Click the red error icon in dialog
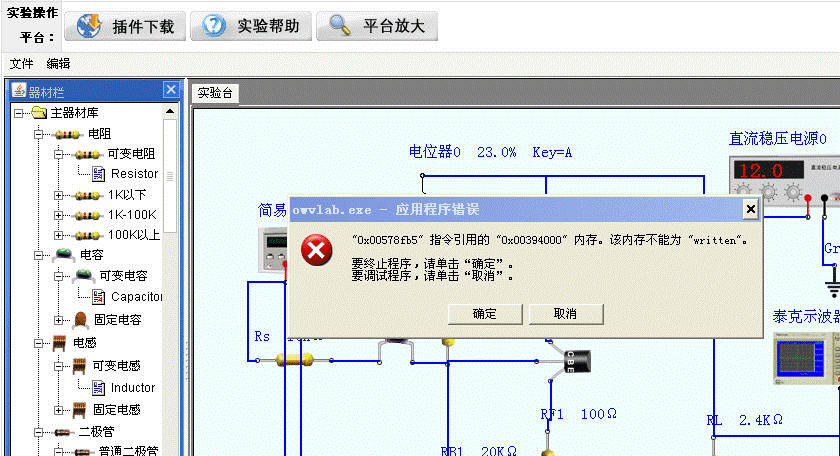 pyautogui.click(x=318, y=249)
